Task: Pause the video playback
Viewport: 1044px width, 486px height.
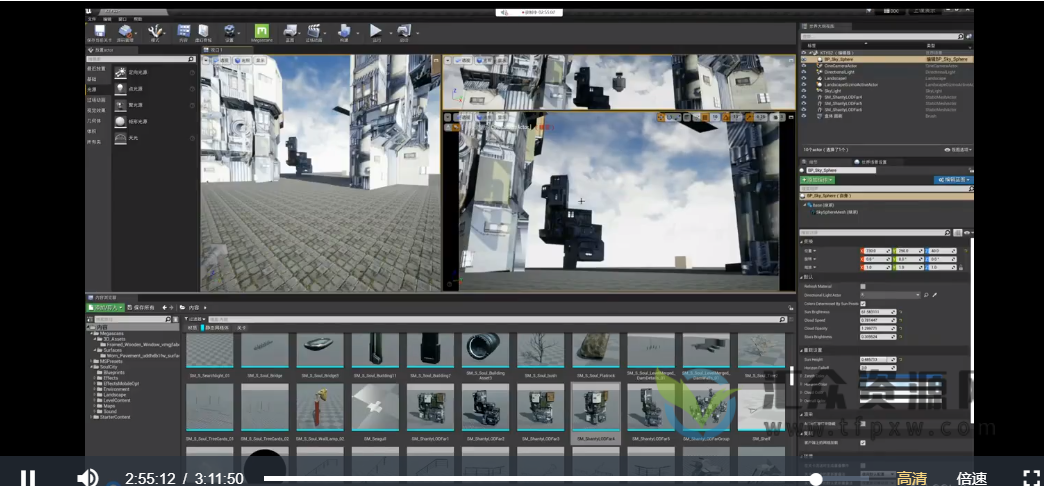Action: [x=29, y=478]
